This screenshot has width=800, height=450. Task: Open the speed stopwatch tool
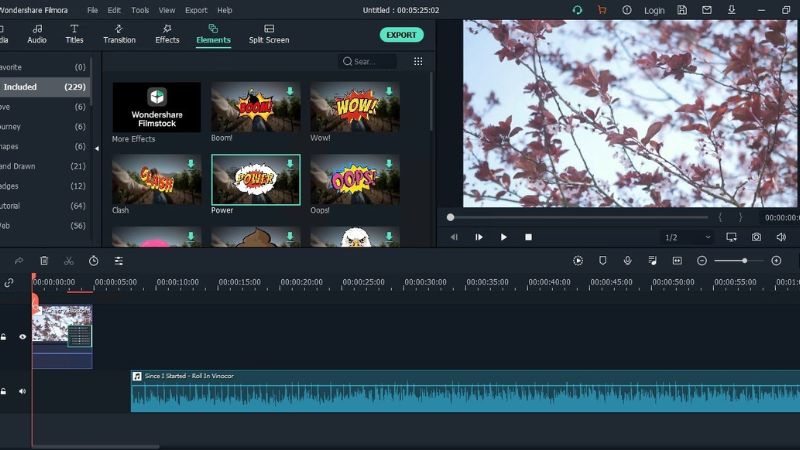click(x=93, y=261)
